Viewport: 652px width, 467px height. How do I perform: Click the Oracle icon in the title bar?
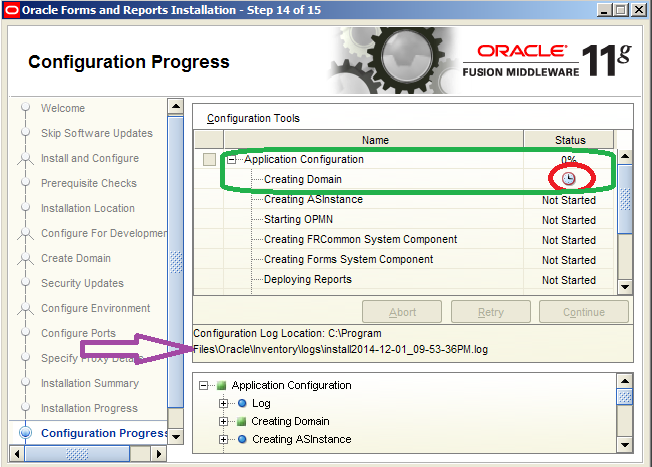pyautogui.click(x=11, y=10)
